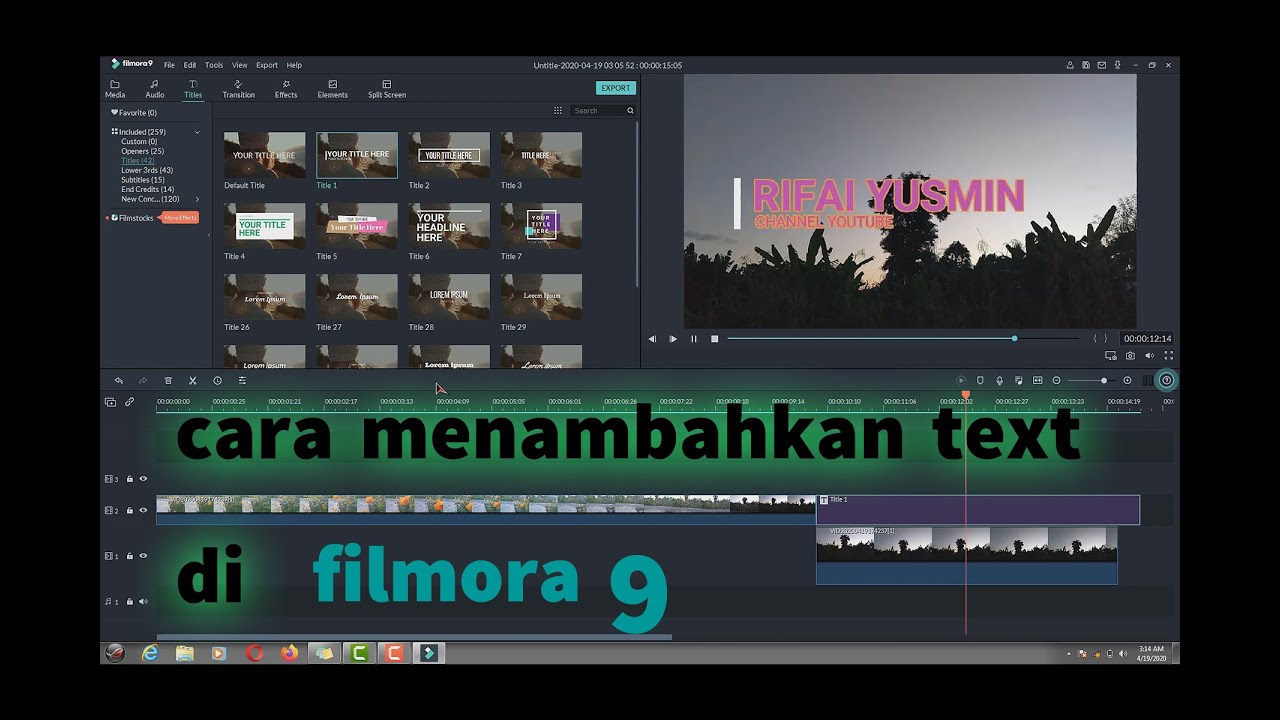1280x720 pixels.
Task: Click the timeline zoom slider handle
Action: pos(1104,380)
